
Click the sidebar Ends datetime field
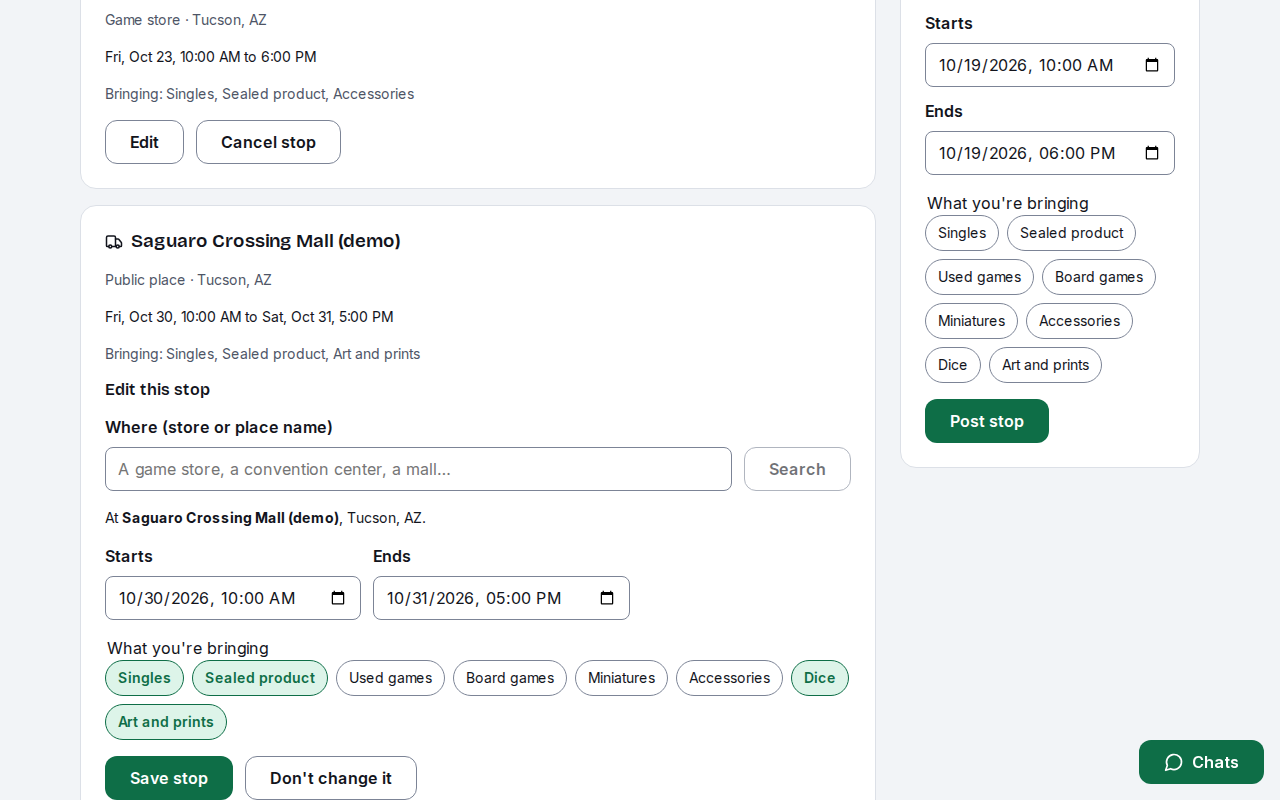1050,153
